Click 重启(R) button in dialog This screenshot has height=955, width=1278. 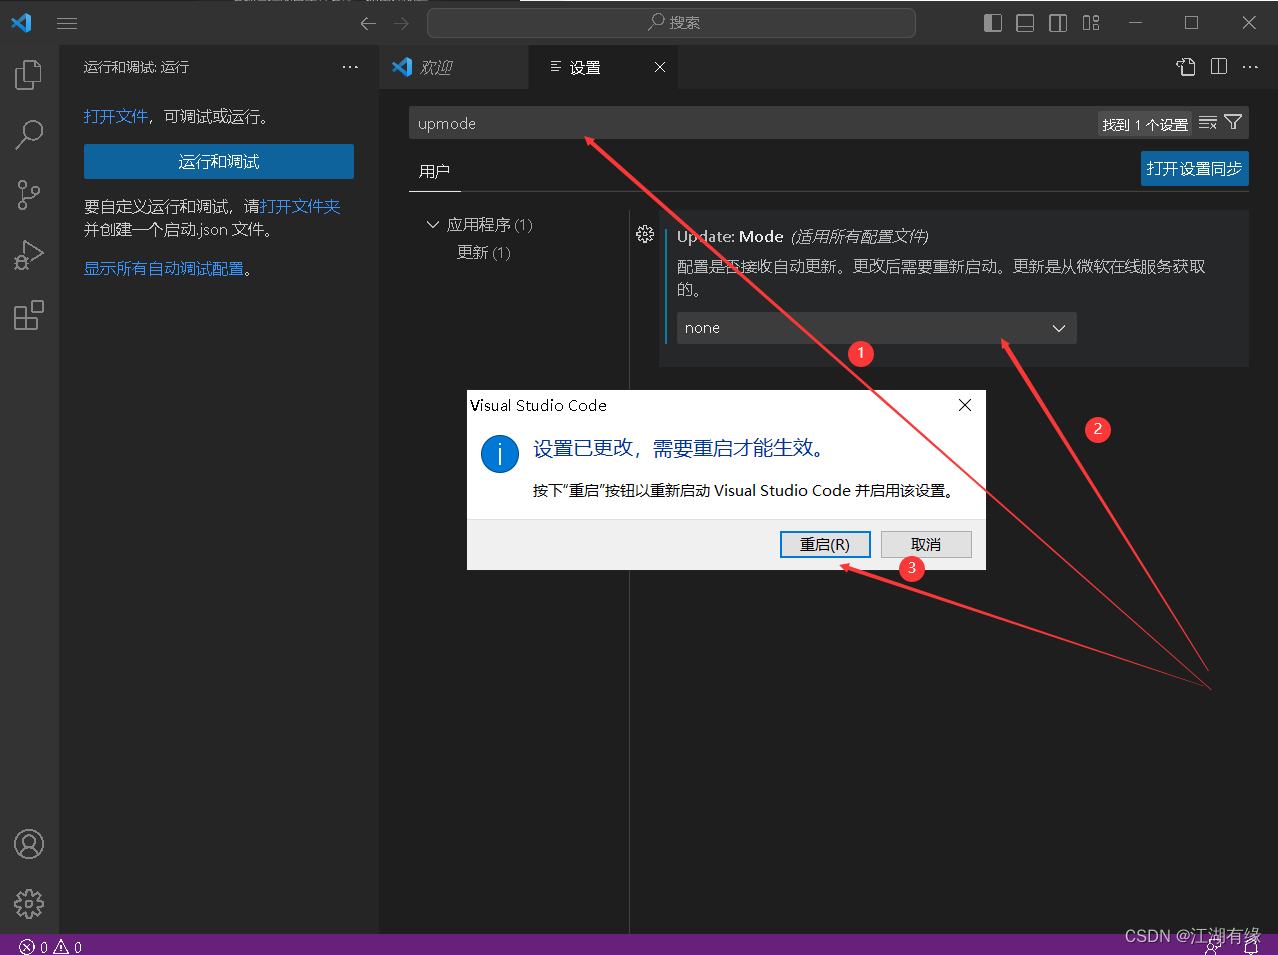click(x=825, y=544)
